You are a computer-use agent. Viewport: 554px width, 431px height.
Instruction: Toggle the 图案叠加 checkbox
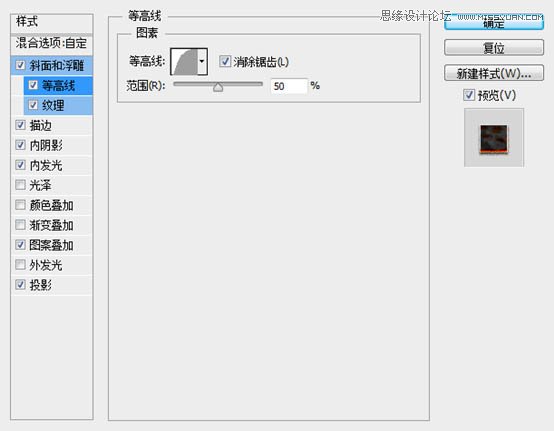20,245
